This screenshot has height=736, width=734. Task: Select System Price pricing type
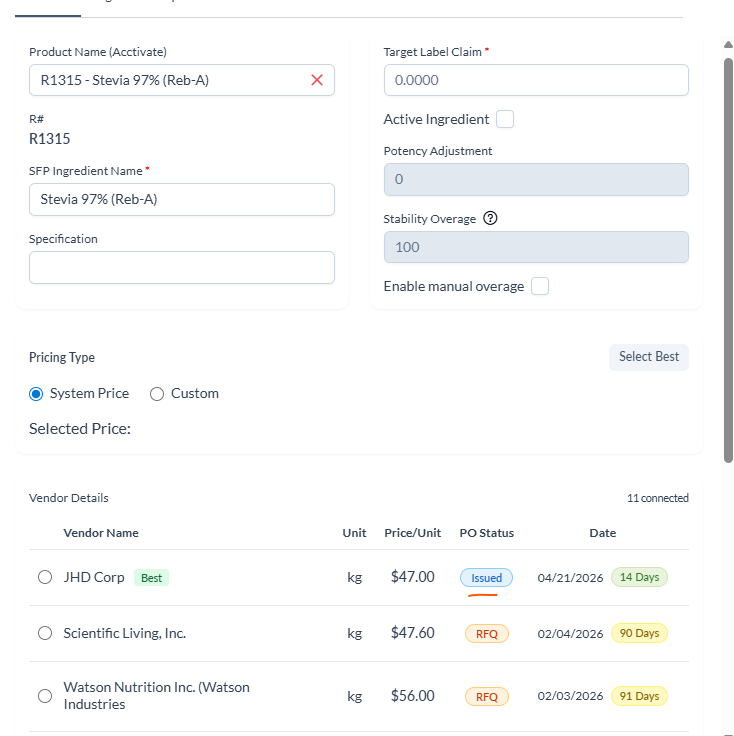pyautogui.click(x=36, y=394)
